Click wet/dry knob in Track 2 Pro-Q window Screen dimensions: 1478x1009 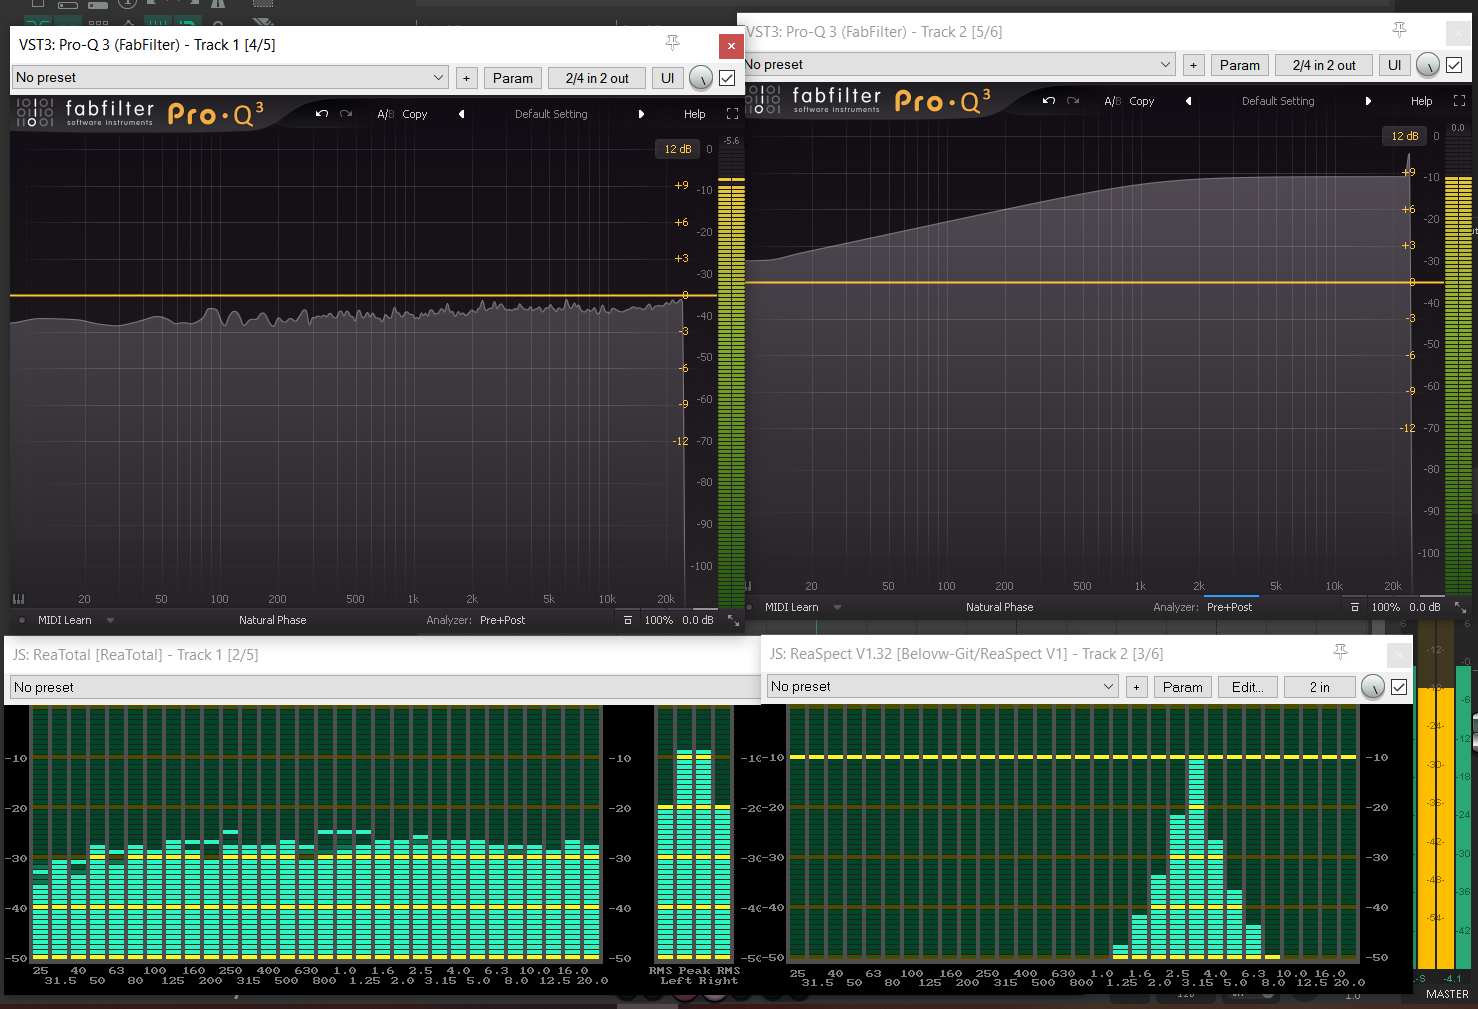point(1428,65)
